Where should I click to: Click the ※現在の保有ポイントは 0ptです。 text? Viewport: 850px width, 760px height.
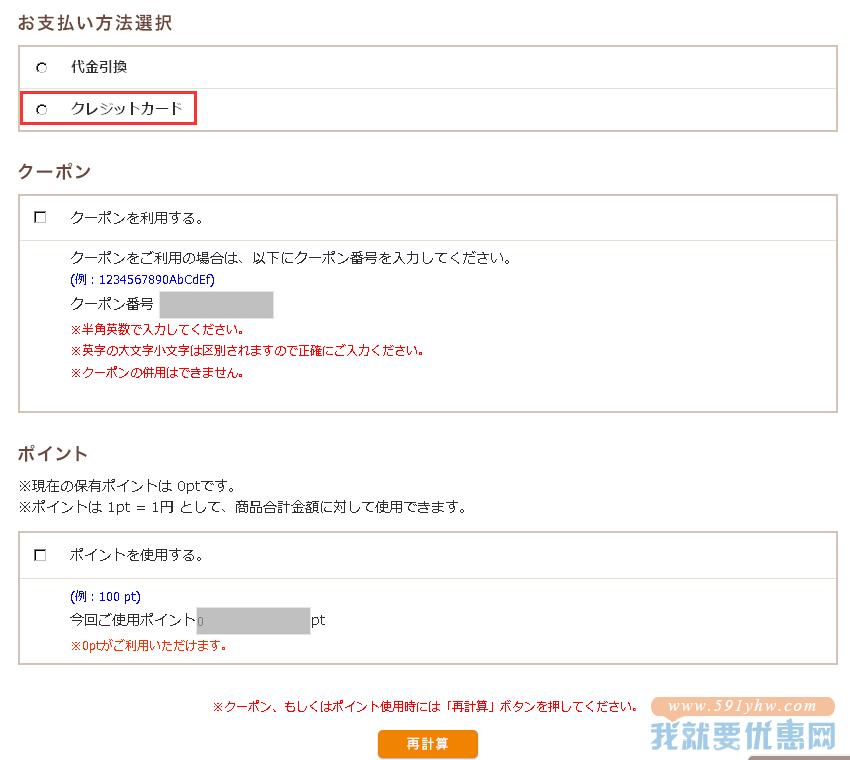pyautogui.click(x=127, y=486)
